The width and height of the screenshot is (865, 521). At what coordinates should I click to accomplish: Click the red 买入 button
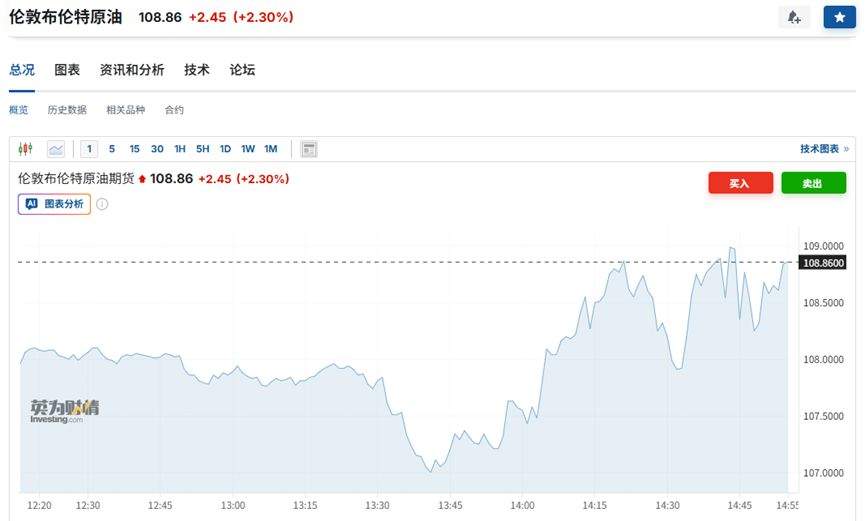(740, 183)
